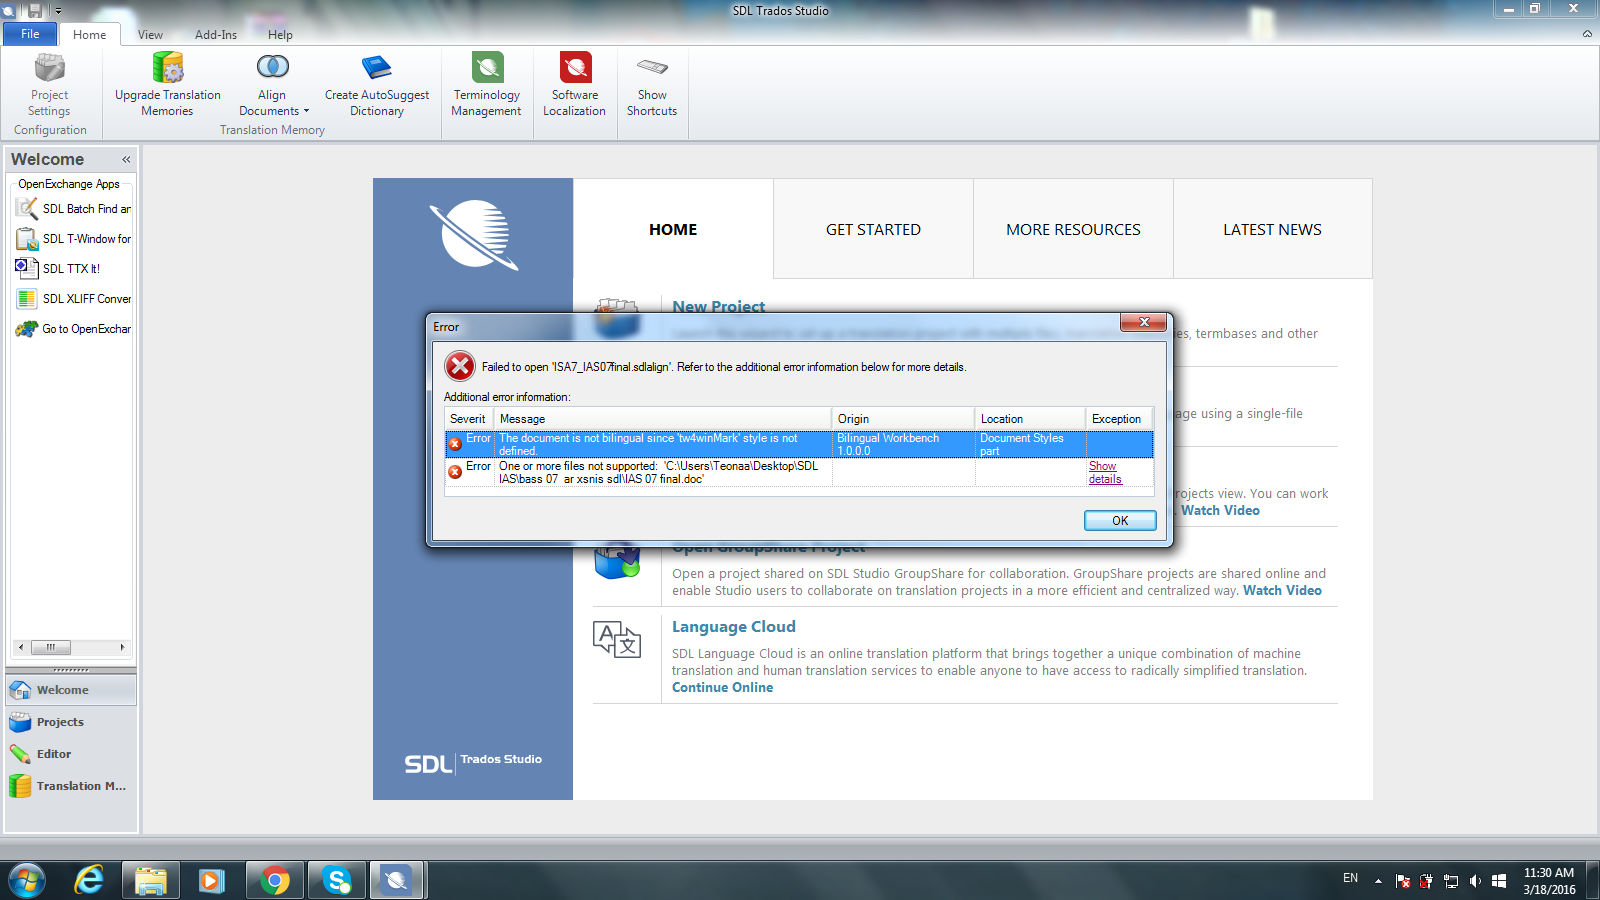Select the Add-Ins ribbon tab

[216, 34]
